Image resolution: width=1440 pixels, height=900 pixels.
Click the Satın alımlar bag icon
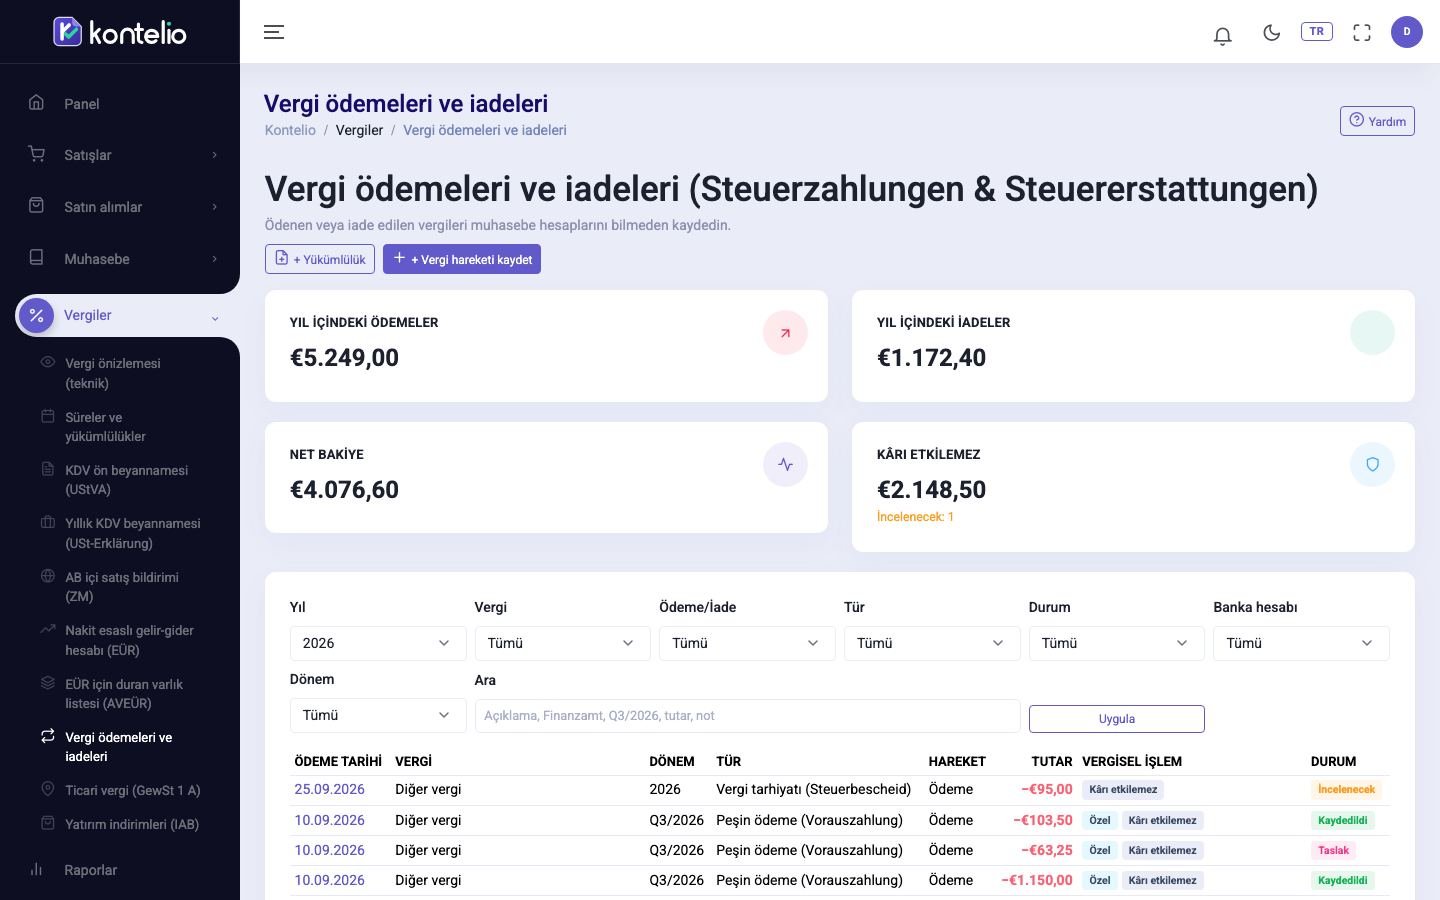click(36, 205)
